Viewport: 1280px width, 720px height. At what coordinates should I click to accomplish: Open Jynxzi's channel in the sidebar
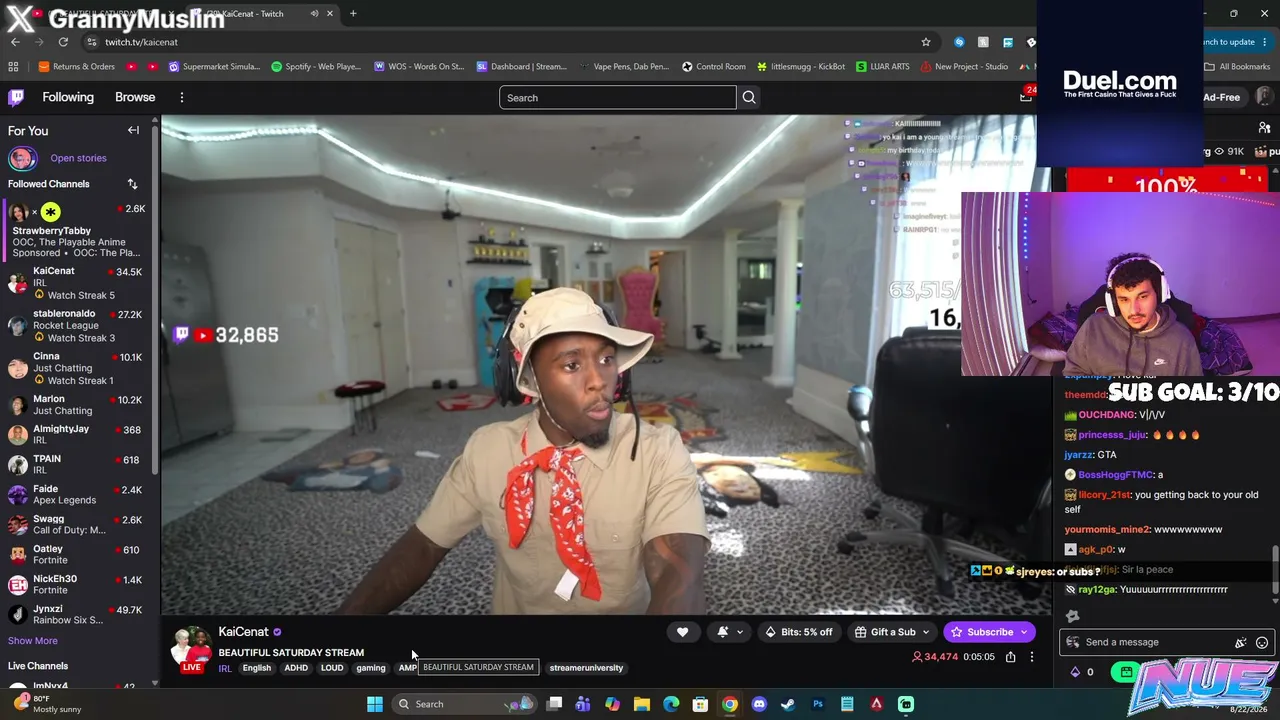coord(76,614)
